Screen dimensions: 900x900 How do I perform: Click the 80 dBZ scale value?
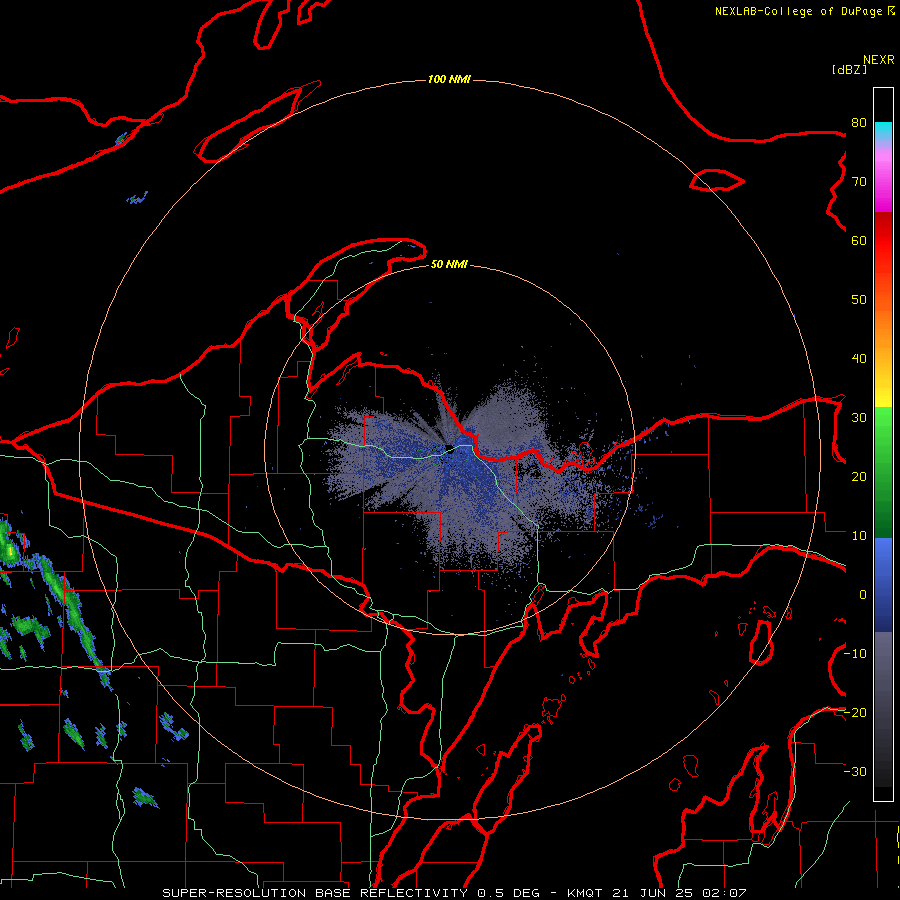[859, 122]
